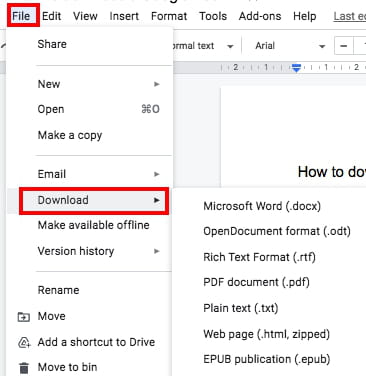Open the Tools menu
The width and height of the screenshot is (366, 376).
pos(213,16)
